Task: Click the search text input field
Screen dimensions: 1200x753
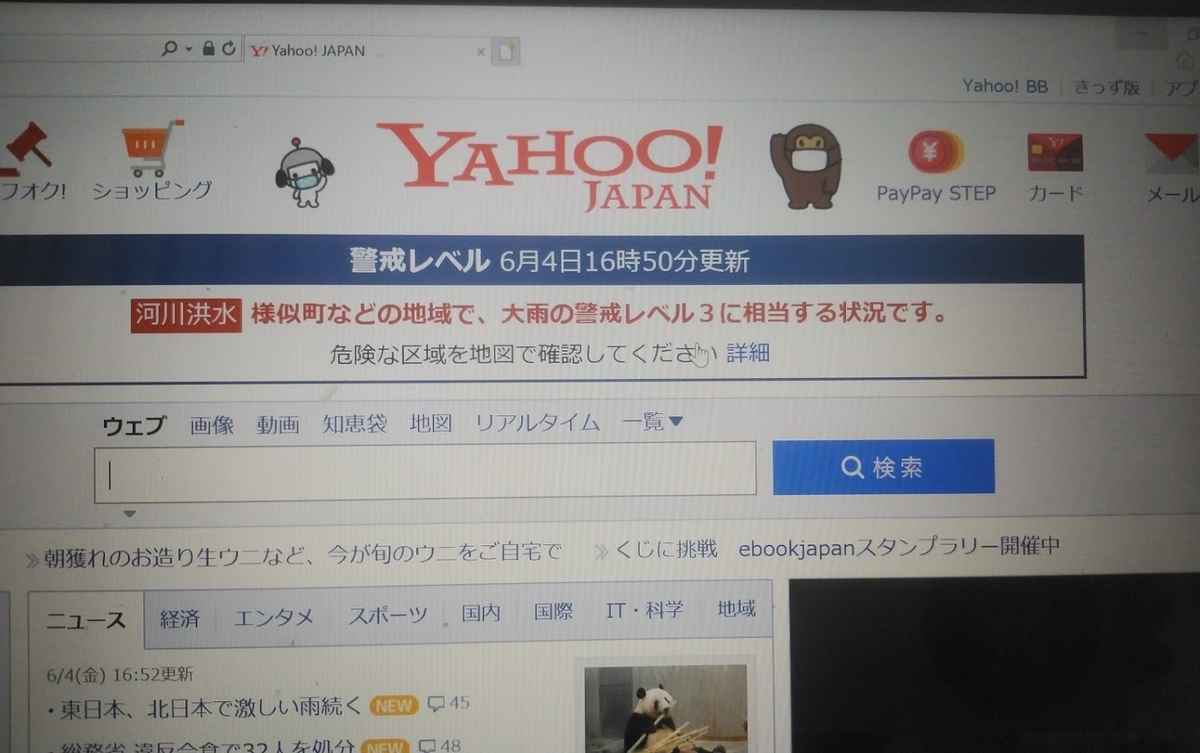Action: (425, 471)
